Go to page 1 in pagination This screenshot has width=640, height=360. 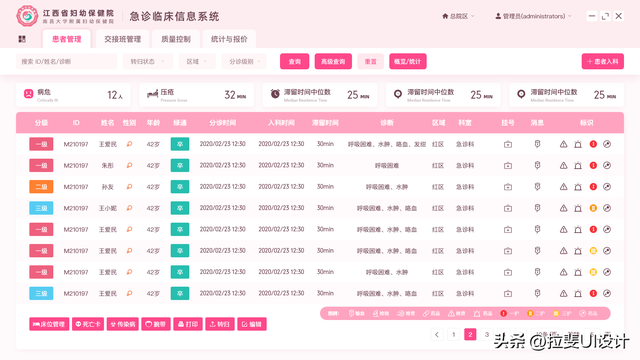453,335
